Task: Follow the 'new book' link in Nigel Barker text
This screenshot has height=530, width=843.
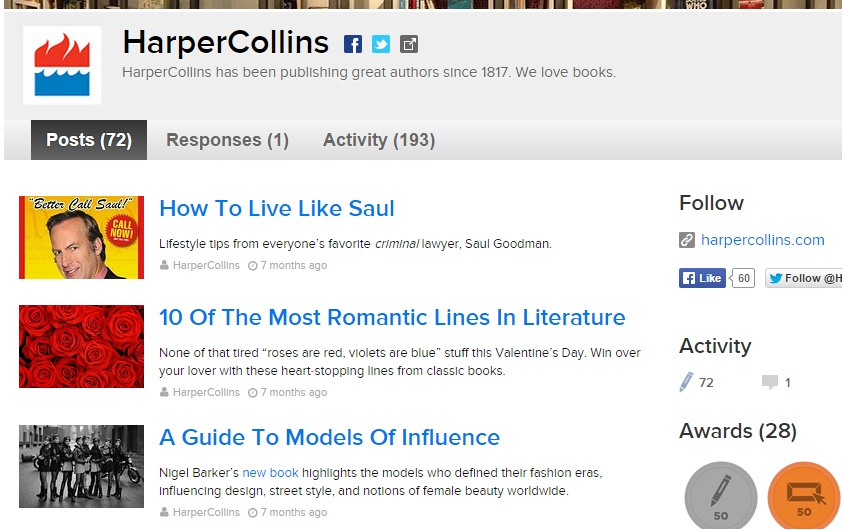Action: tap(270, 473)
